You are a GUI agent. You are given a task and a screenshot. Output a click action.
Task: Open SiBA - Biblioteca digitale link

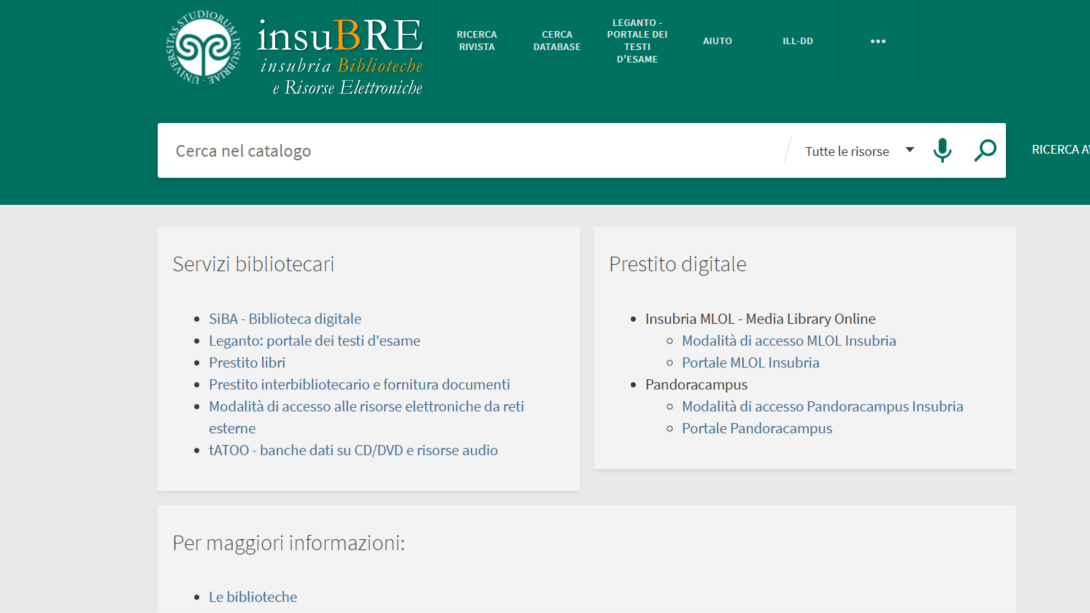coord(285,318)
